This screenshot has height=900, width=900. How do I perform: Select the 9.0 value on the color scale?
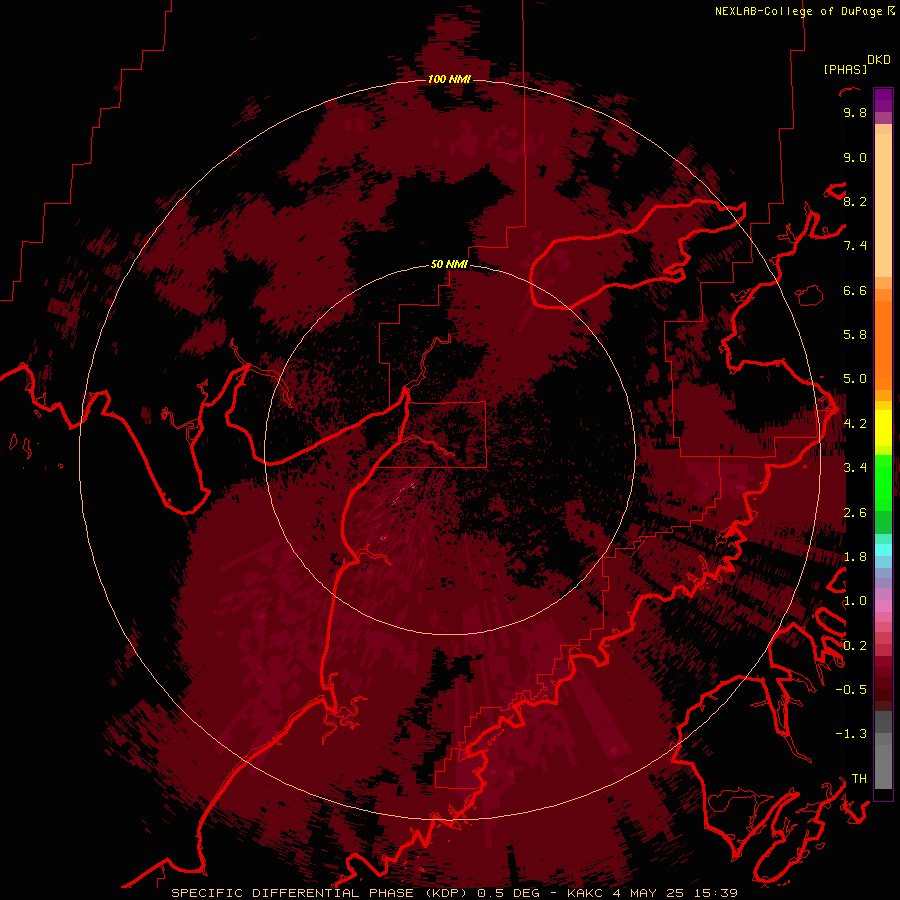pos(855,157)
